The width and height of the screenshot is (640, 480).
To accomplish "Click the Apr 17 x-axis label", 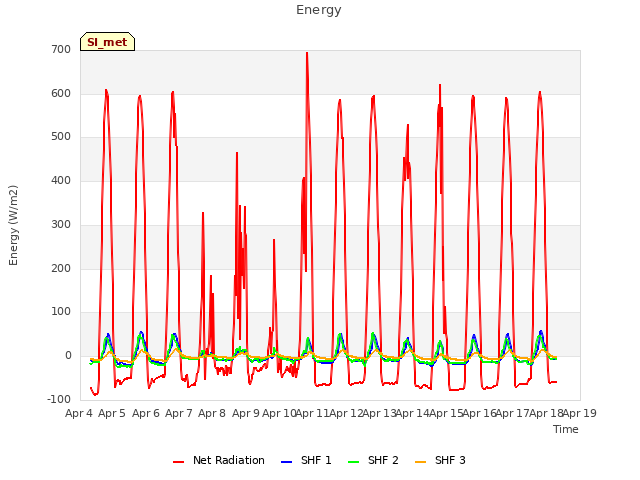I will [x=513, y=413].
